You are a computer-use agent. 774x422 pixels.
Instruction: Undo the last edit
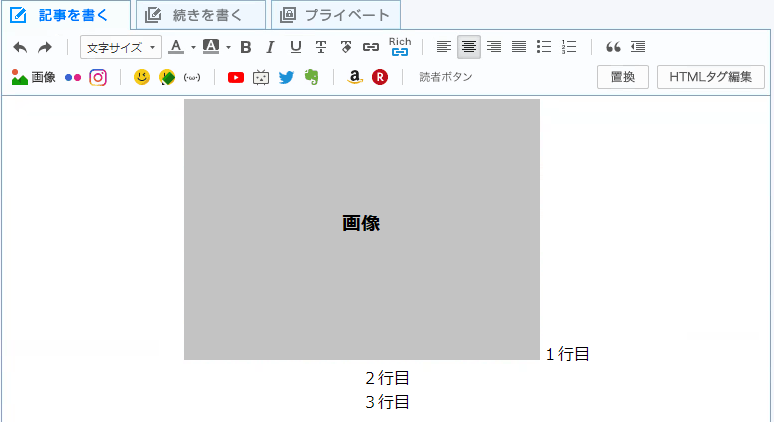pyautogui.click(x=20, y=47)
